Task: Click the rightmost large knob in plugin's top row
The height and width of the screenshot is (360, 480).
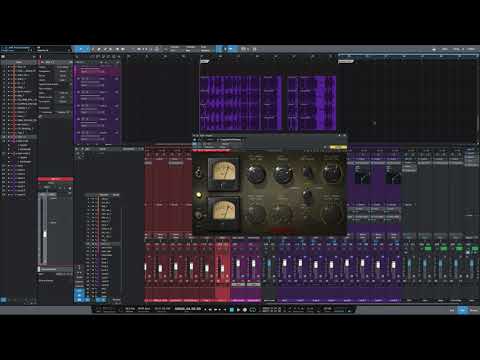Action: click(332, 173)
